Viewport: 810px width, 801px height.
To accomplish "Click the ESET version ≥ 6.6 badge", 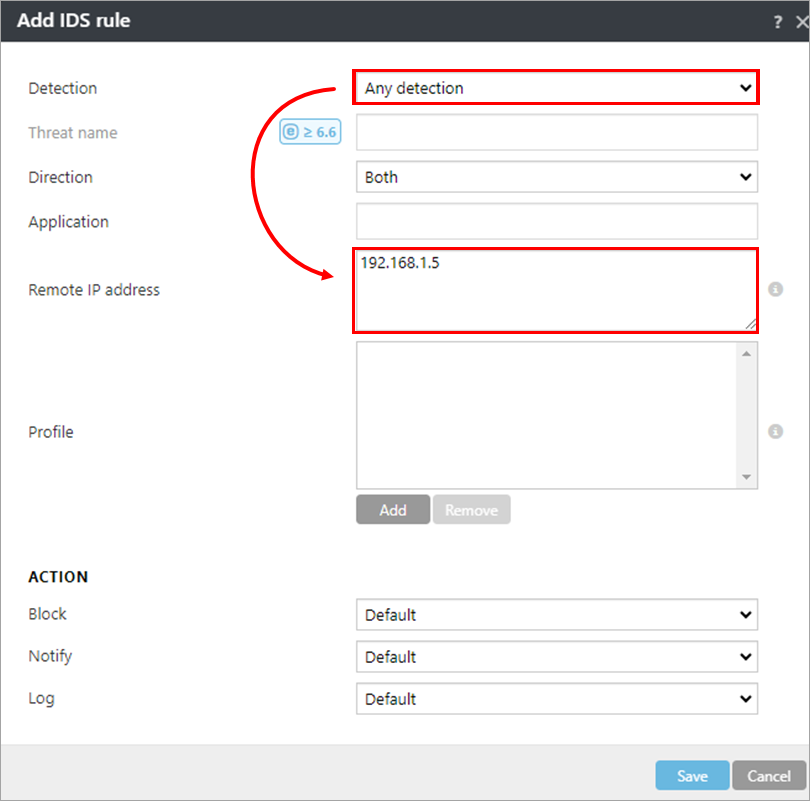I will tap(310, 131).
